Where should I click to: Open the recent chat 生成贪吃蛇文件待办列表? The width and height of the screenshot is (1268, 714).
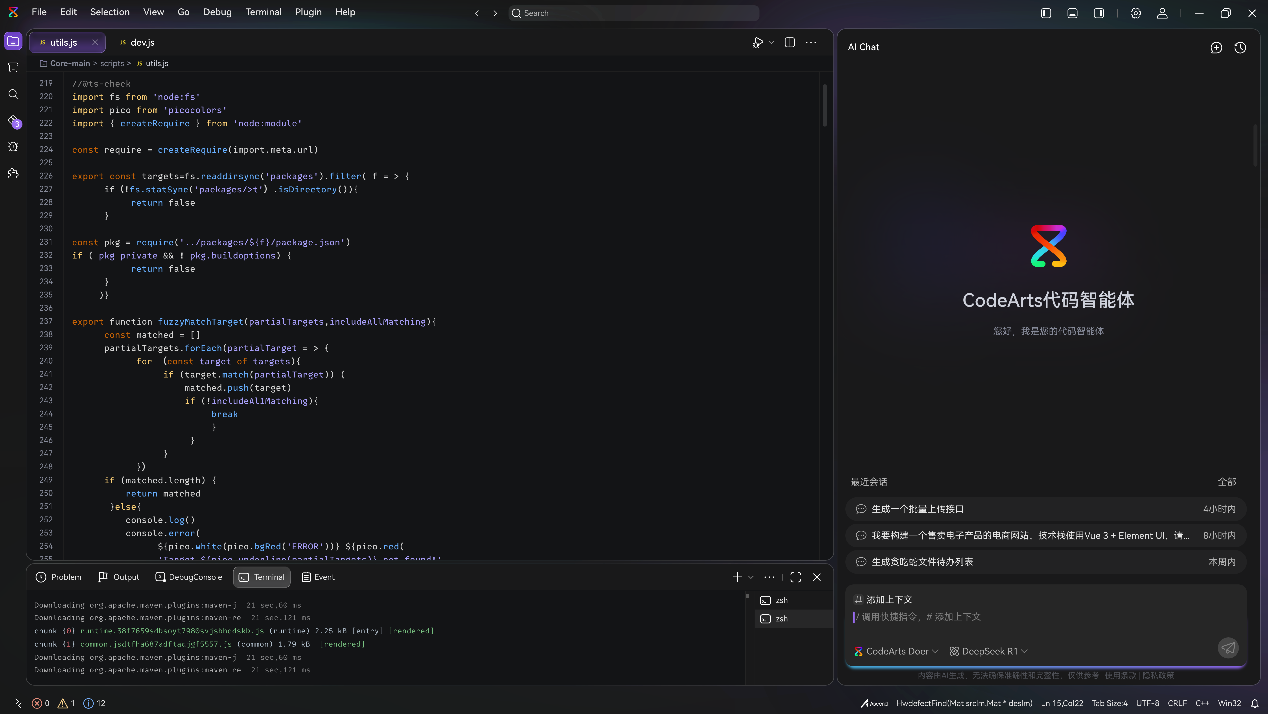(922, 562)
